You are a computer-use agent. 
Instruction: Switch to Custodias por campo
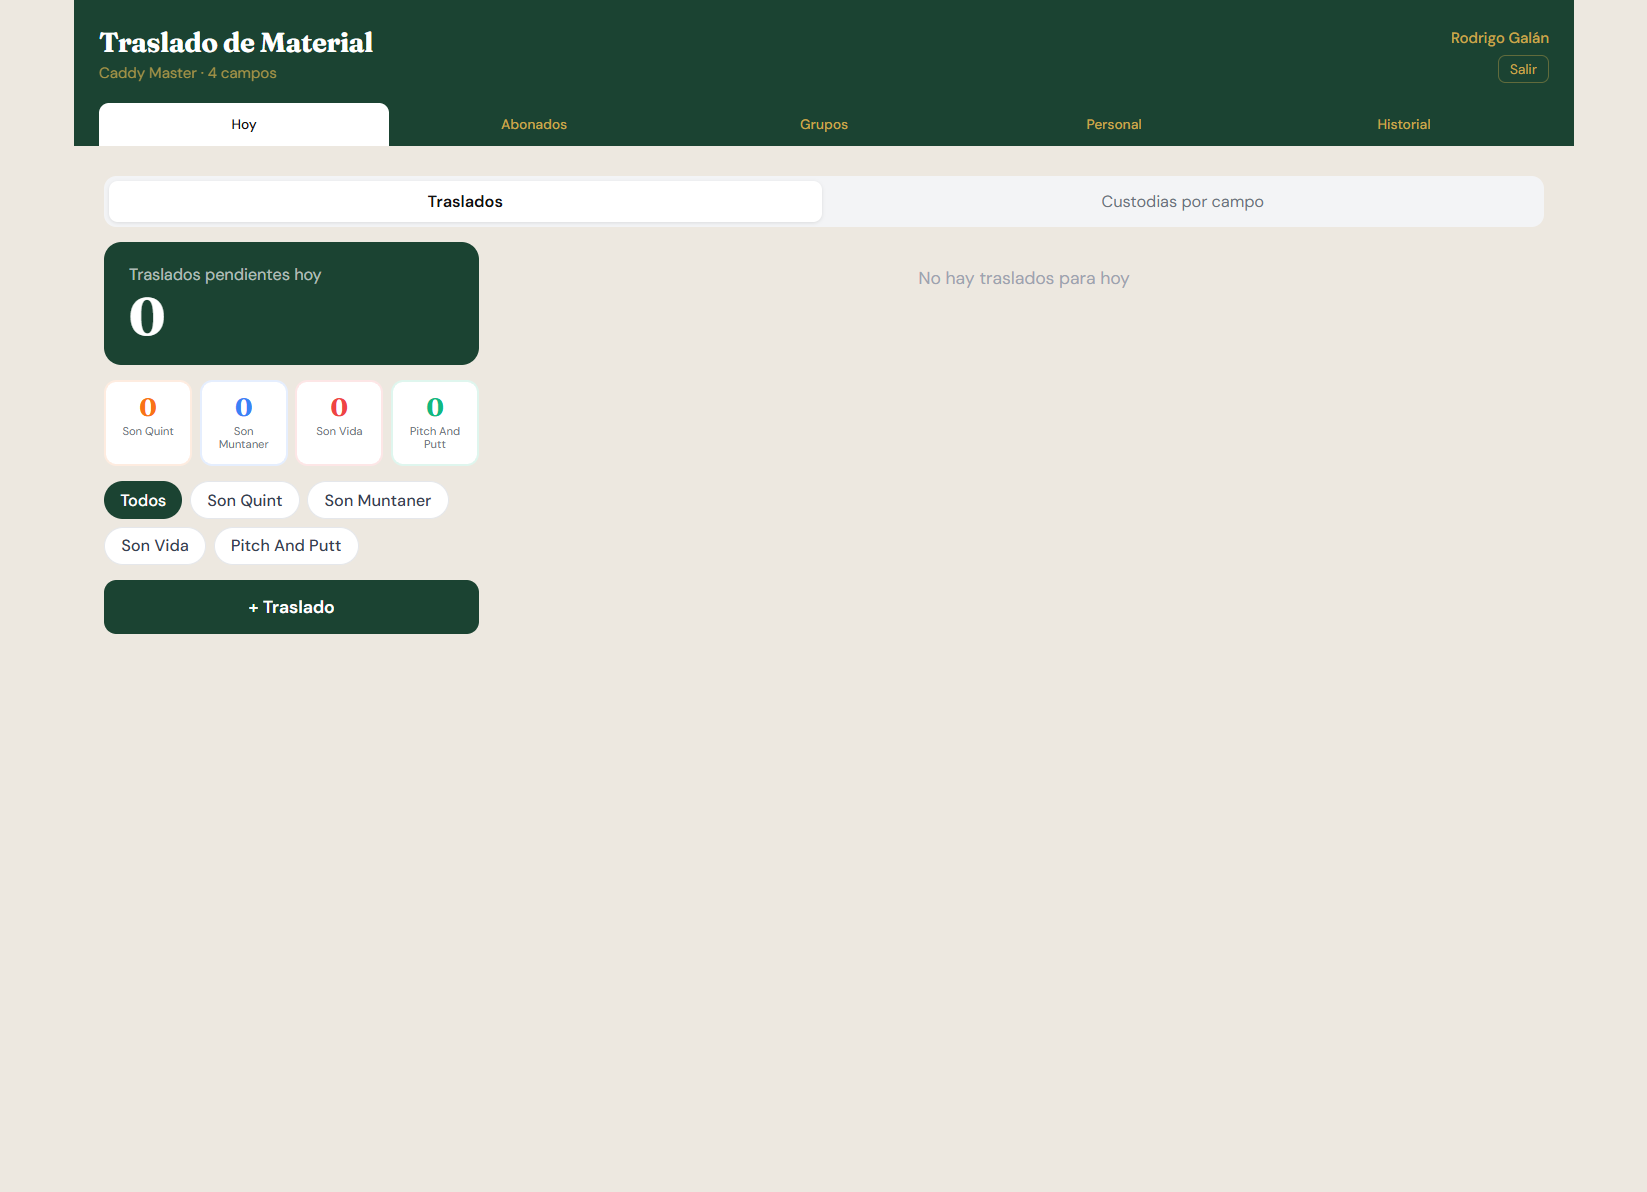point(1182,201)
